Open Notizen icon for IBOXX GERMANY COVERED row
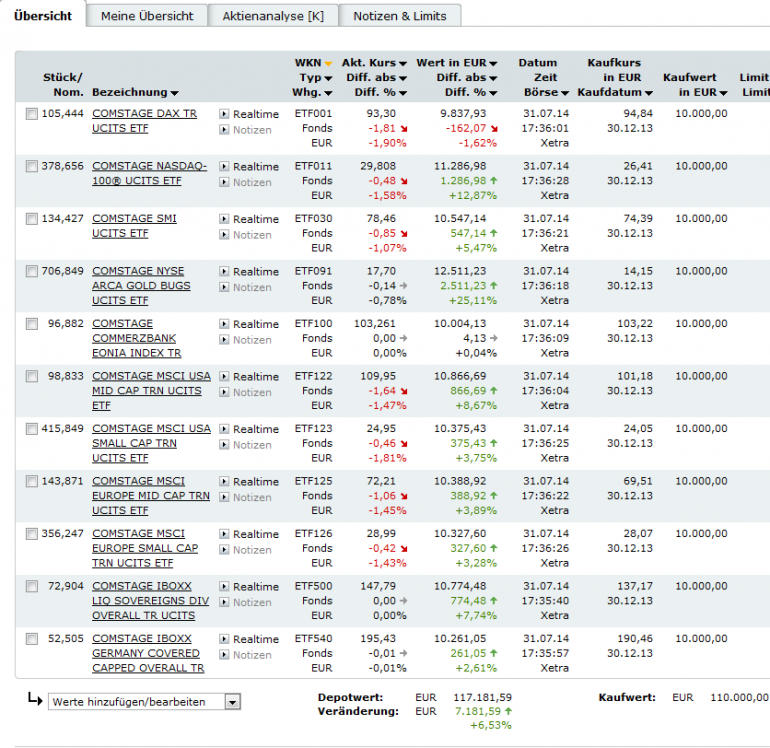This screenshot has height=748, width=770. click(224, 655)
